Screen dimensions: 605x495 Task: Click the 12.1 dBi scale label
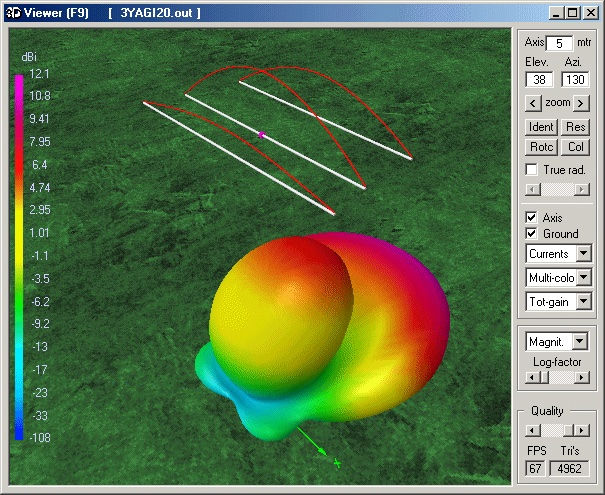click(x=39, y=73)
